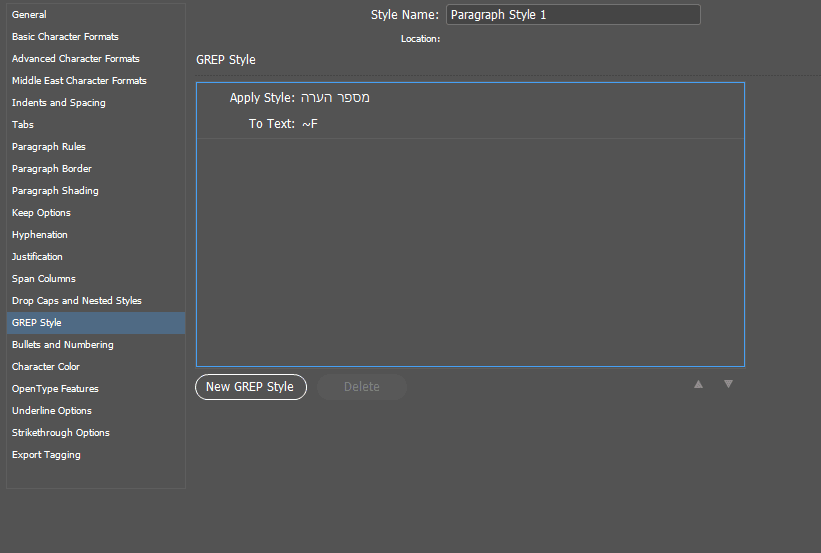Edit the To Text expression ~F

point(310,124)
